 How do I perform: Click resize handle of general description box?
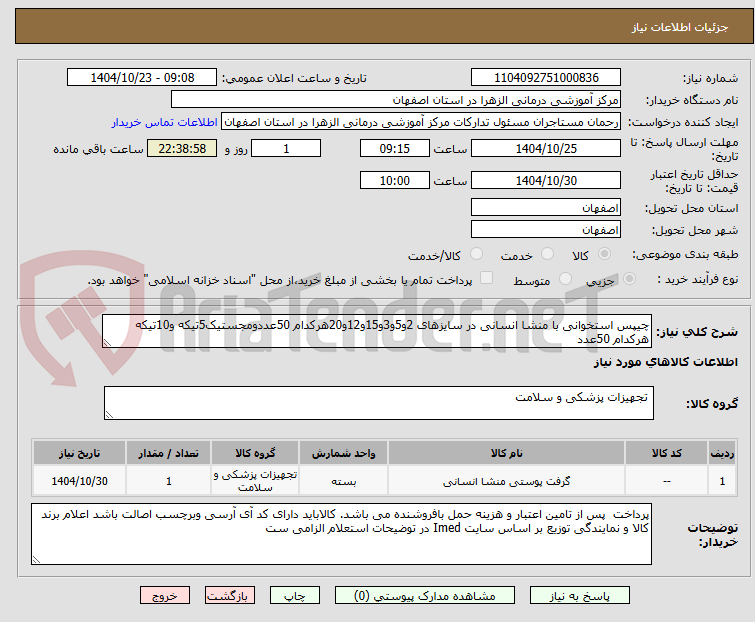pyautogui.click(x=107, y=343)
